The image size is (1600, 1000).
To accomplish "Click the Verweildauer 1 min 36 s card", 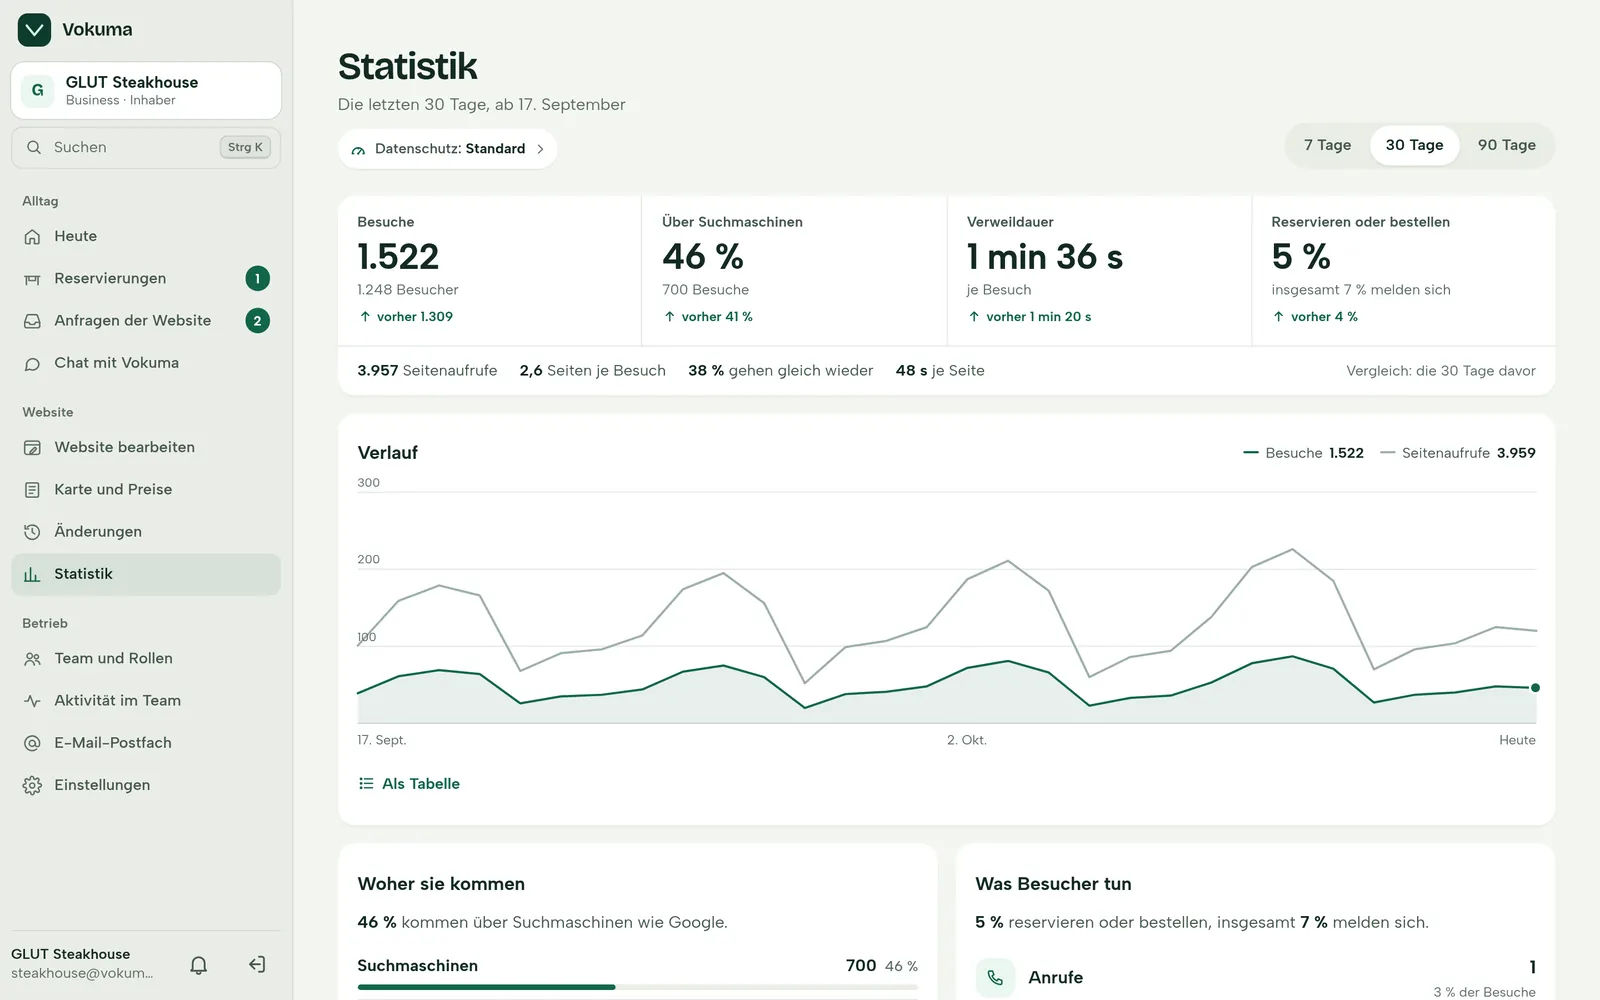I will tap(1099, 270).
